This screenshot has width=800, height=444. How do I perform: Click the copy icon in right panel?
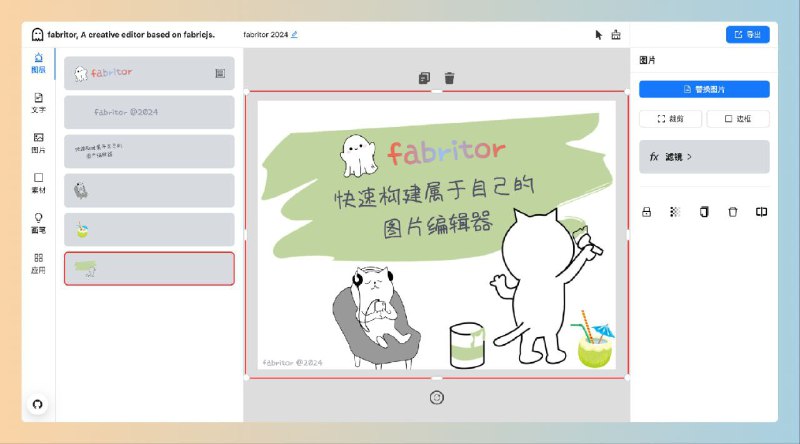coord(704,212)
